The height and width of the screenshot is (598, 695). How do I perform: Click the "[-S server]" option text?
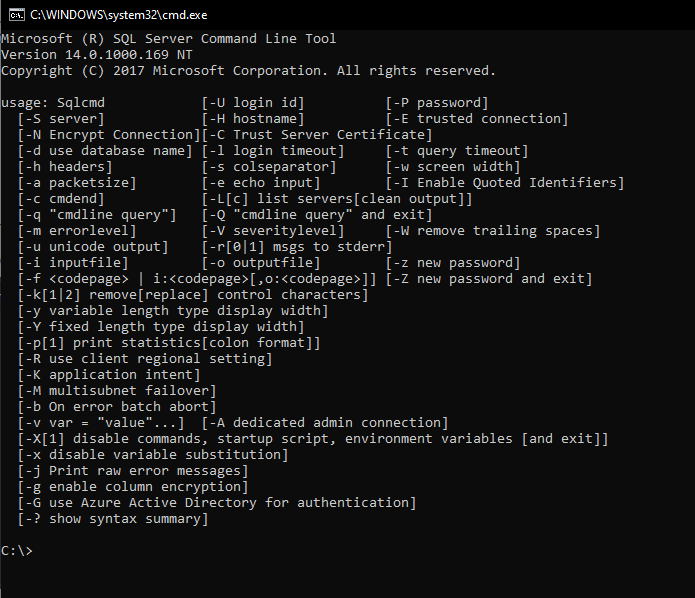click(60, 119)
